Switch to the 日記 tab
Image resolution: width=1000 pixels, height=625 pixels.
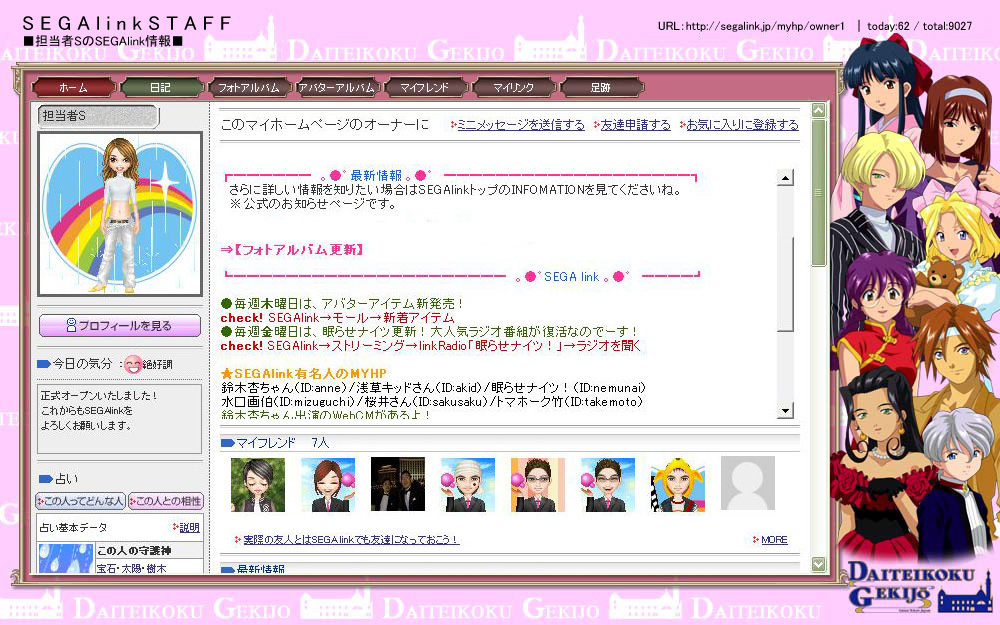(x=160, y=88)
